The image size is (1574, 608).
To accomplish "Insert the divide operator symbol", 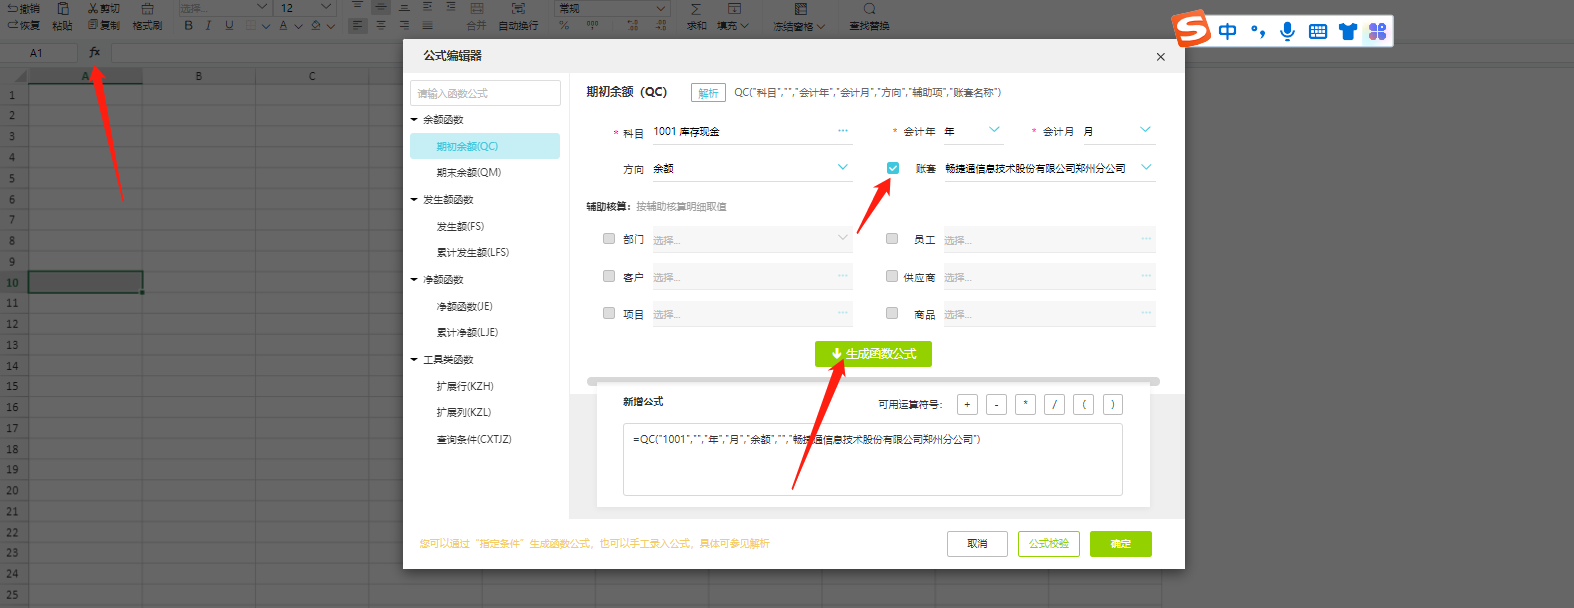I will 1054,404.
